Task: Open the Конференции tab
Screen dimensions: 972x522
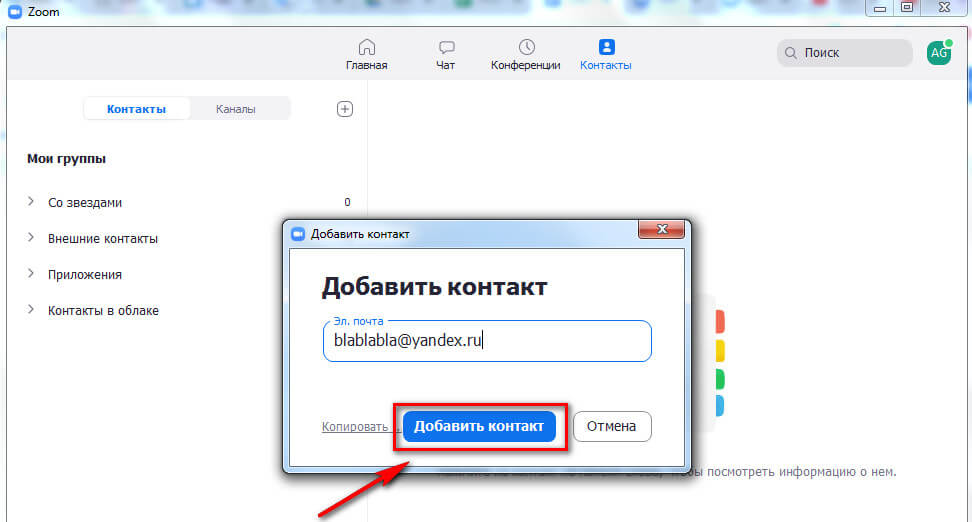Action: [526, 55]
